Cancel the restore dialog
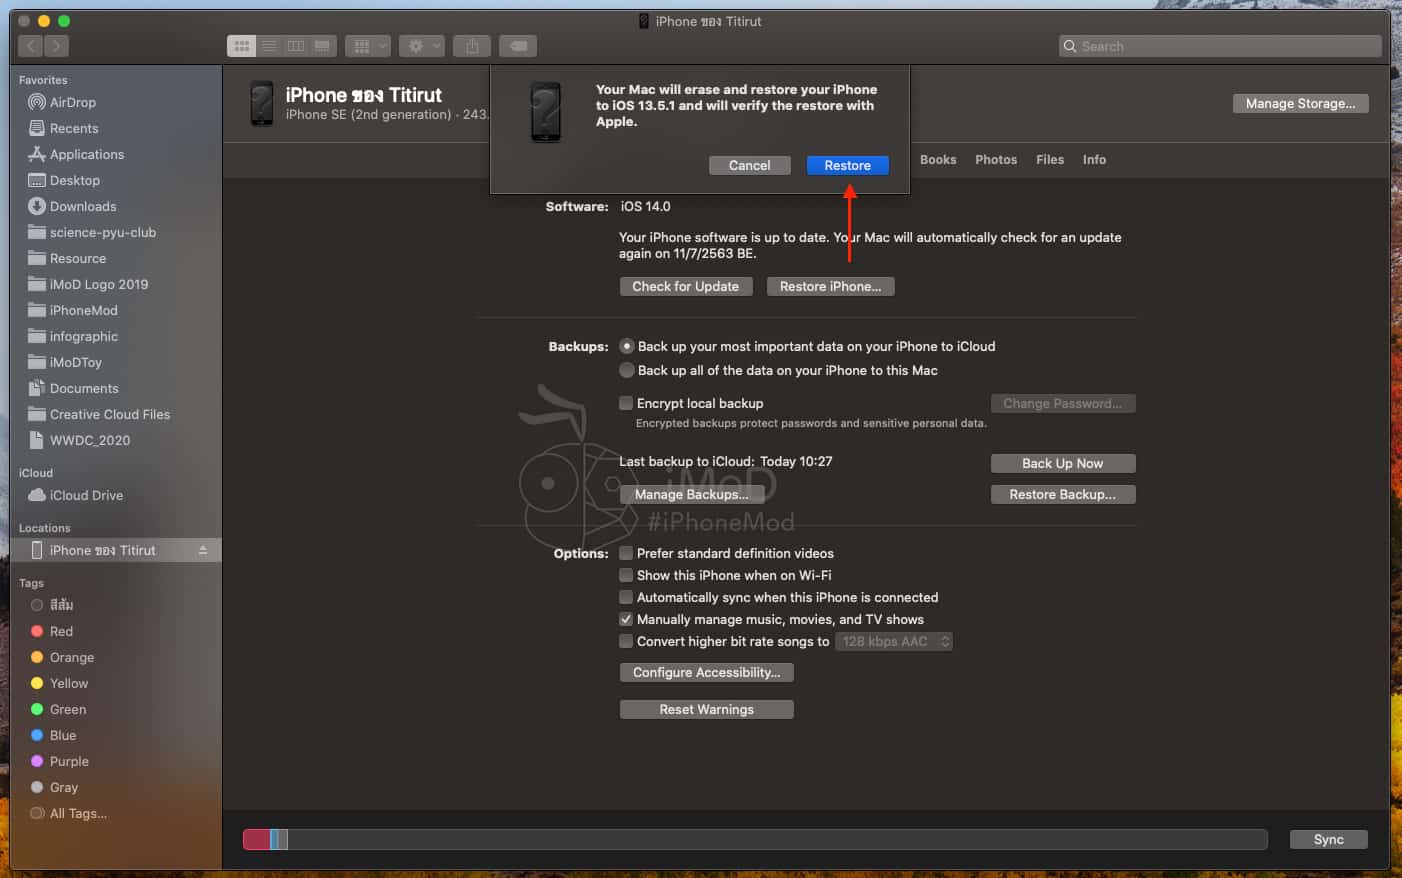Viewport: 1402px width, 878px height. (749, 166)
